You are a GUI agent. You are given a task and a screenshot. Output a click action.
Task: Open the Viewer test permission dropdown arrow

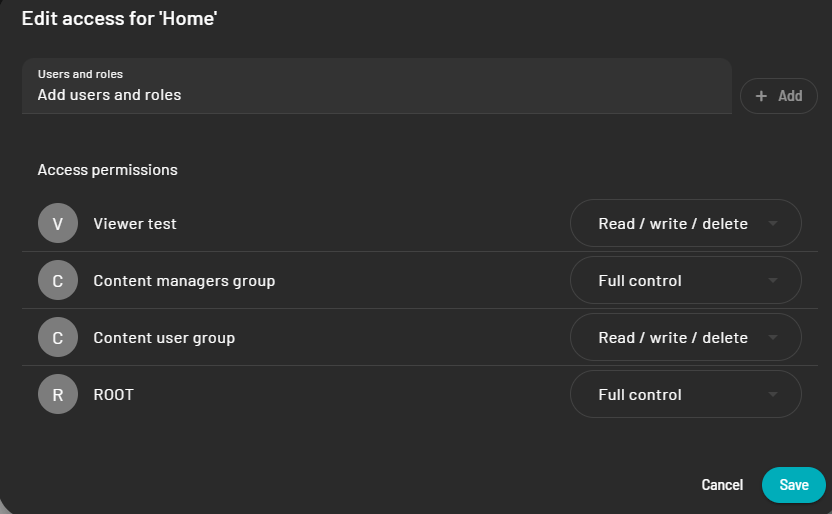(x=773, y=223)
